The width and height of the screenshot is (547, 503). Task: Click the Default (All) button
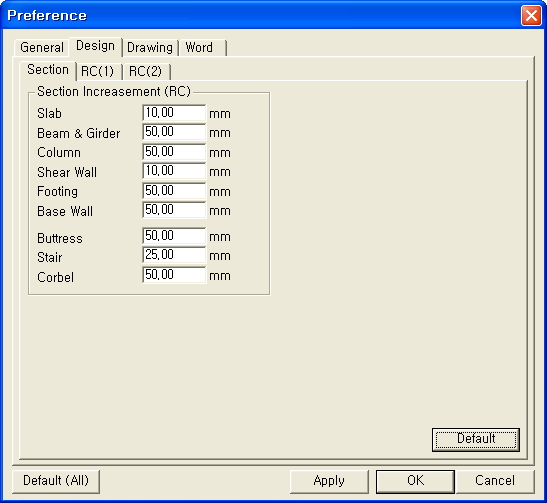point(56,481)
